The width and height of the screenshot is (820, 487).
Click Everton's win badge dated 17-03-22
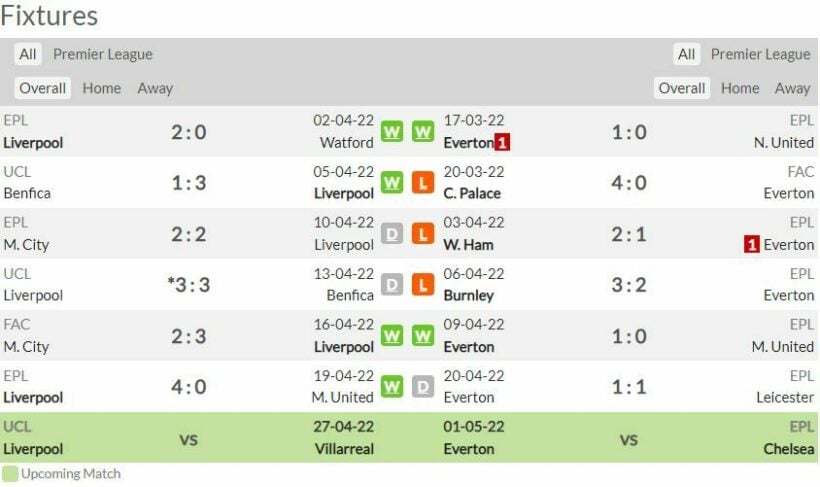pos(423,132)
